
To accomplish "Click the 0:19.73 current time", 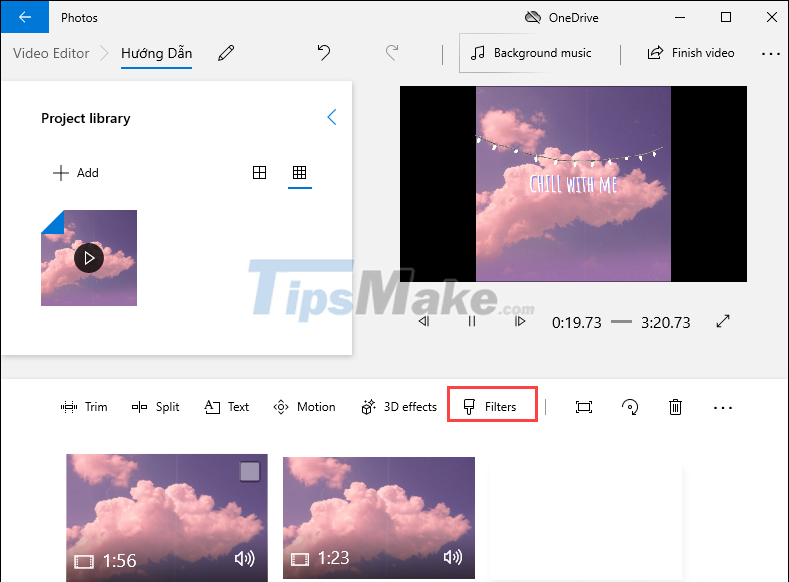I will tap(577, 322).
